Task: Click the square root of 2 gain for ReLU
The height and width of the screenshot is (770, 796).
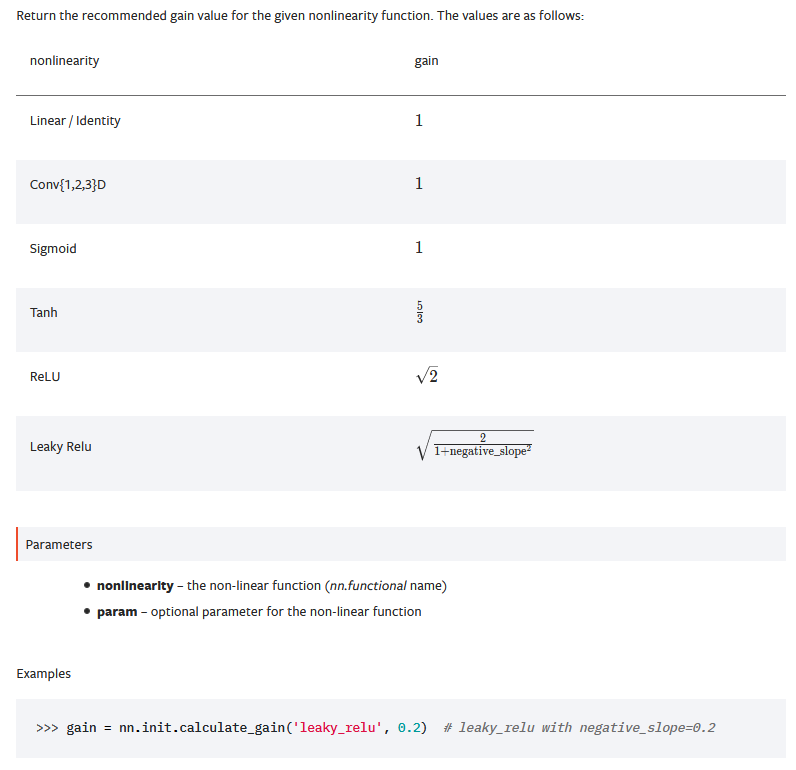Action: (x=427, y=376)
